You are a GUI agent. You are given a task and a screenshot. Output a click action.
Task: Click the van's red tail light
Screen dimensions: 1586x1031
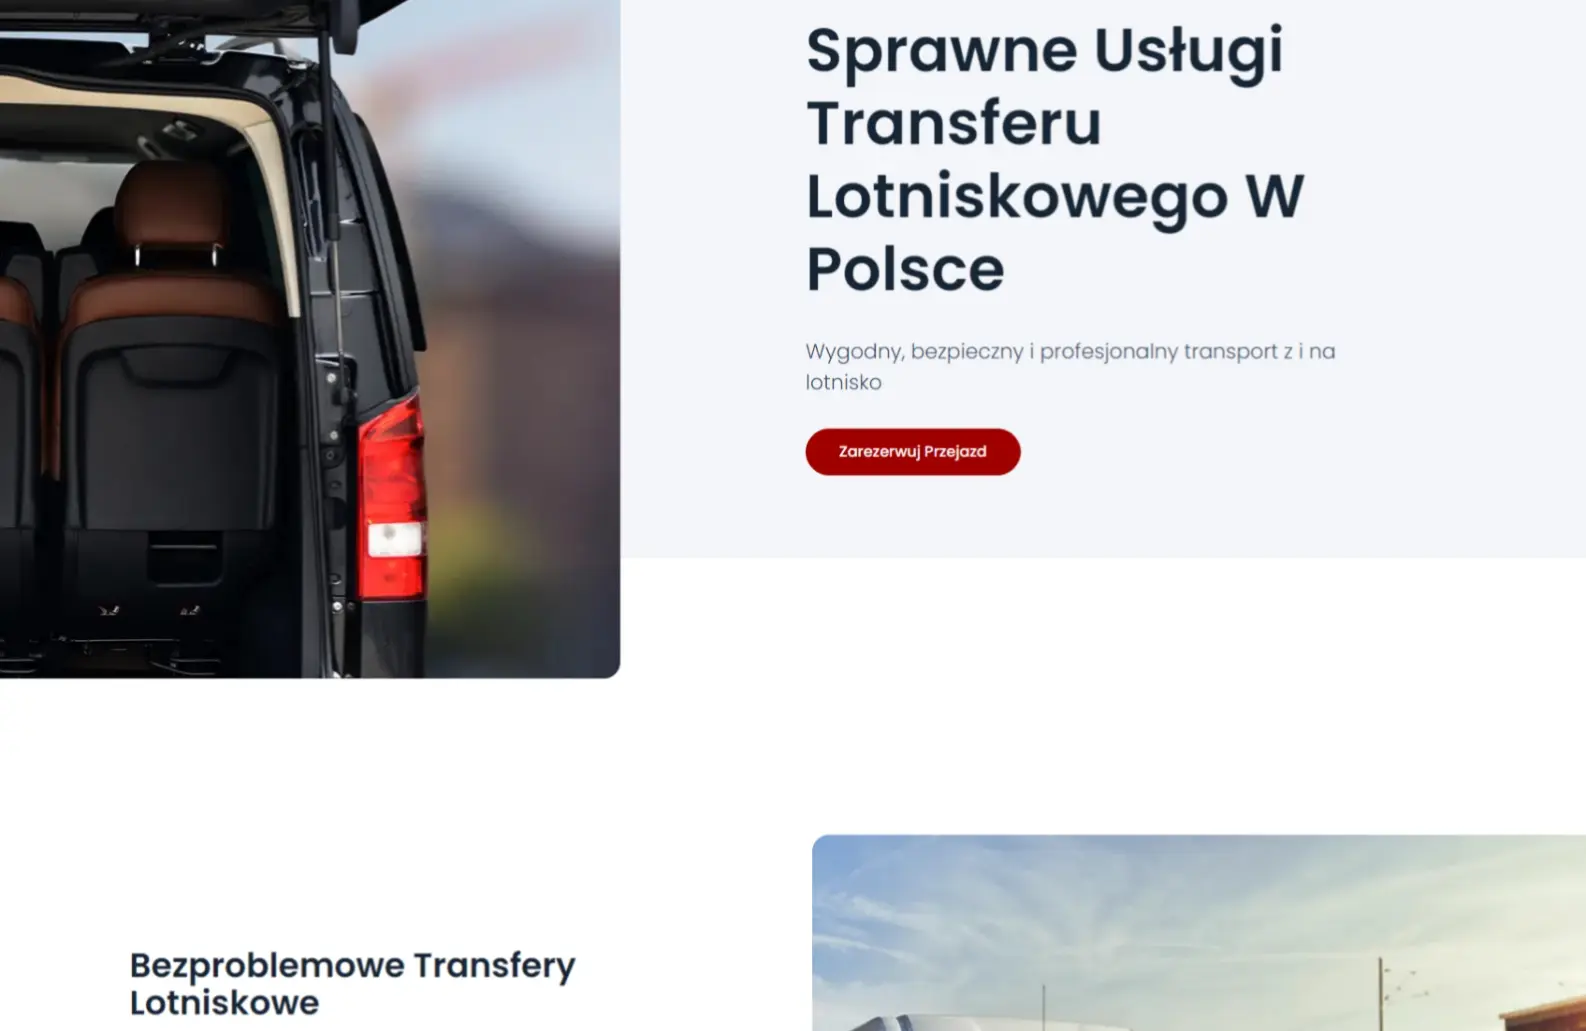pyautogui.click(x=393, y=498)
